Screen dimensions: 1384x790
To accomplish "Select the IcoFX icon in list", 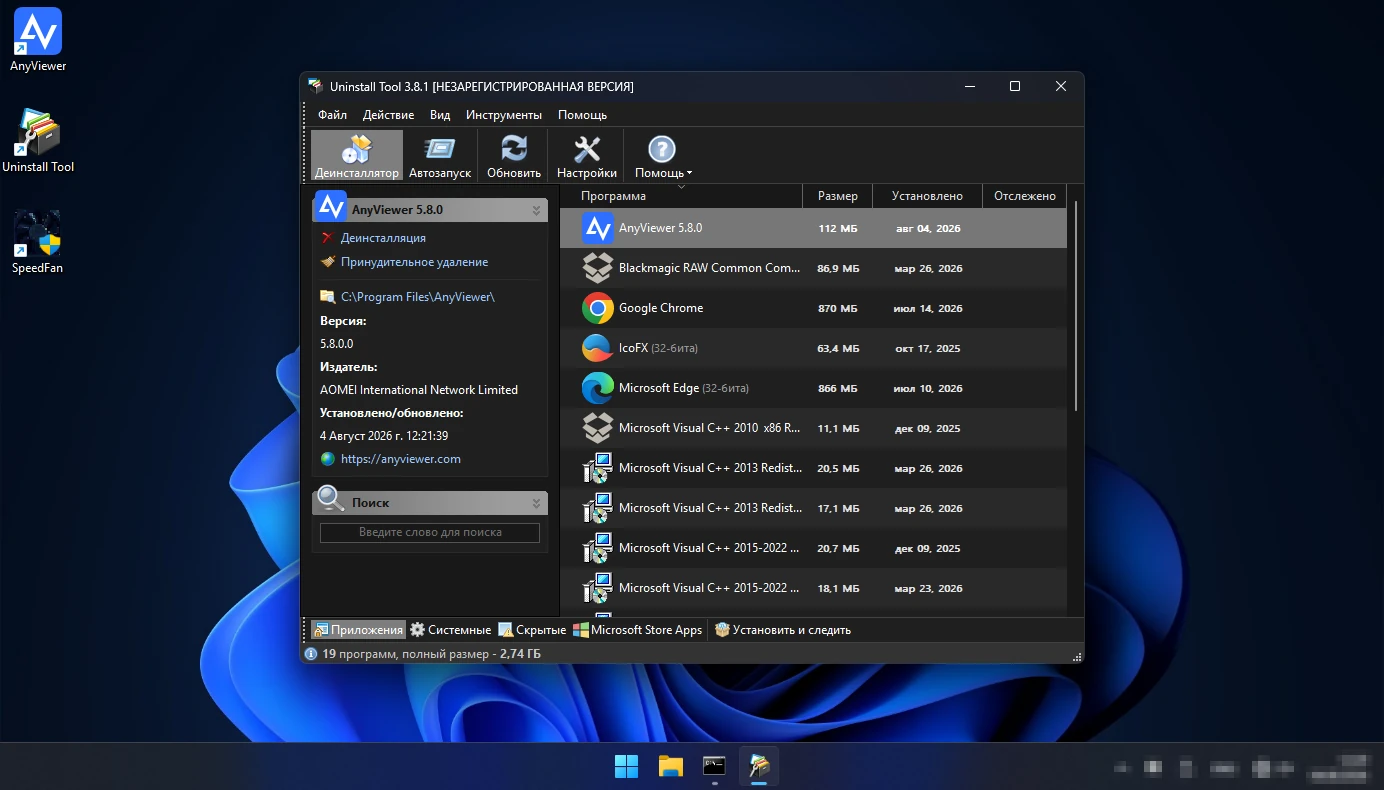I will pyautogui.click(x=598, y=348).
